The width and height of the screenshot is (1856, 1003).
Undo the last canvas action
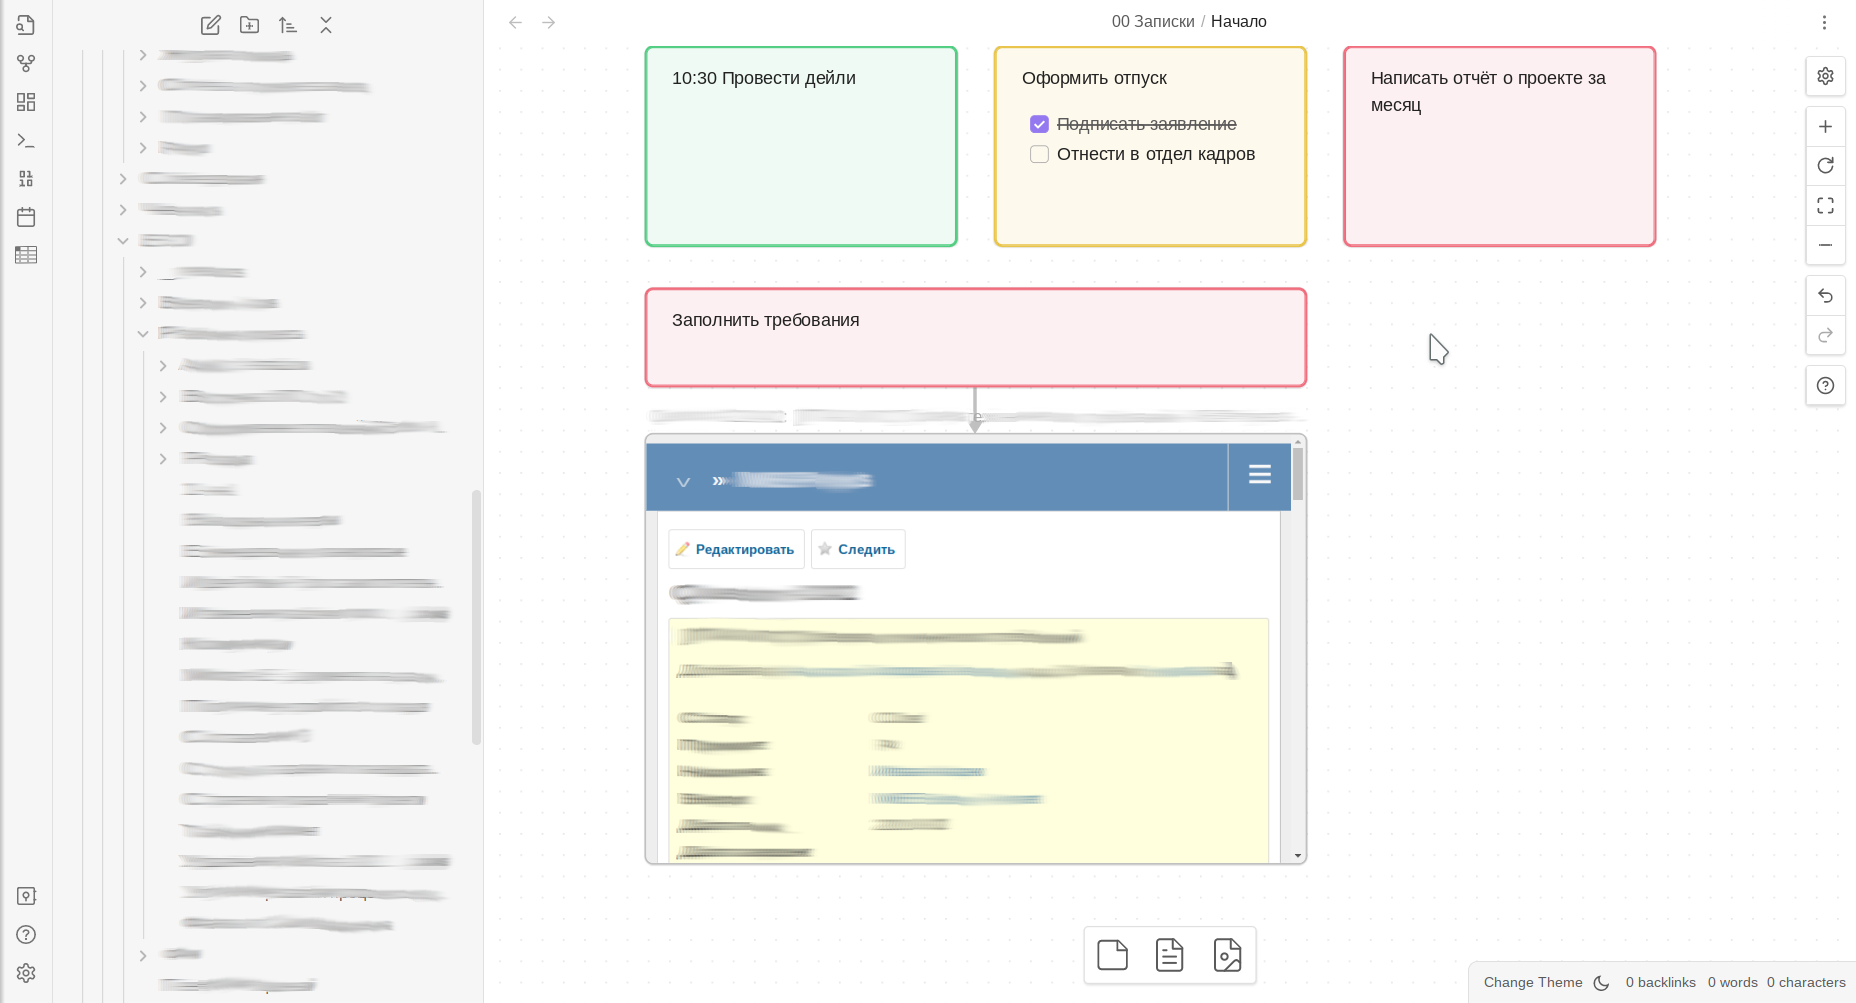coord(1825,296)
